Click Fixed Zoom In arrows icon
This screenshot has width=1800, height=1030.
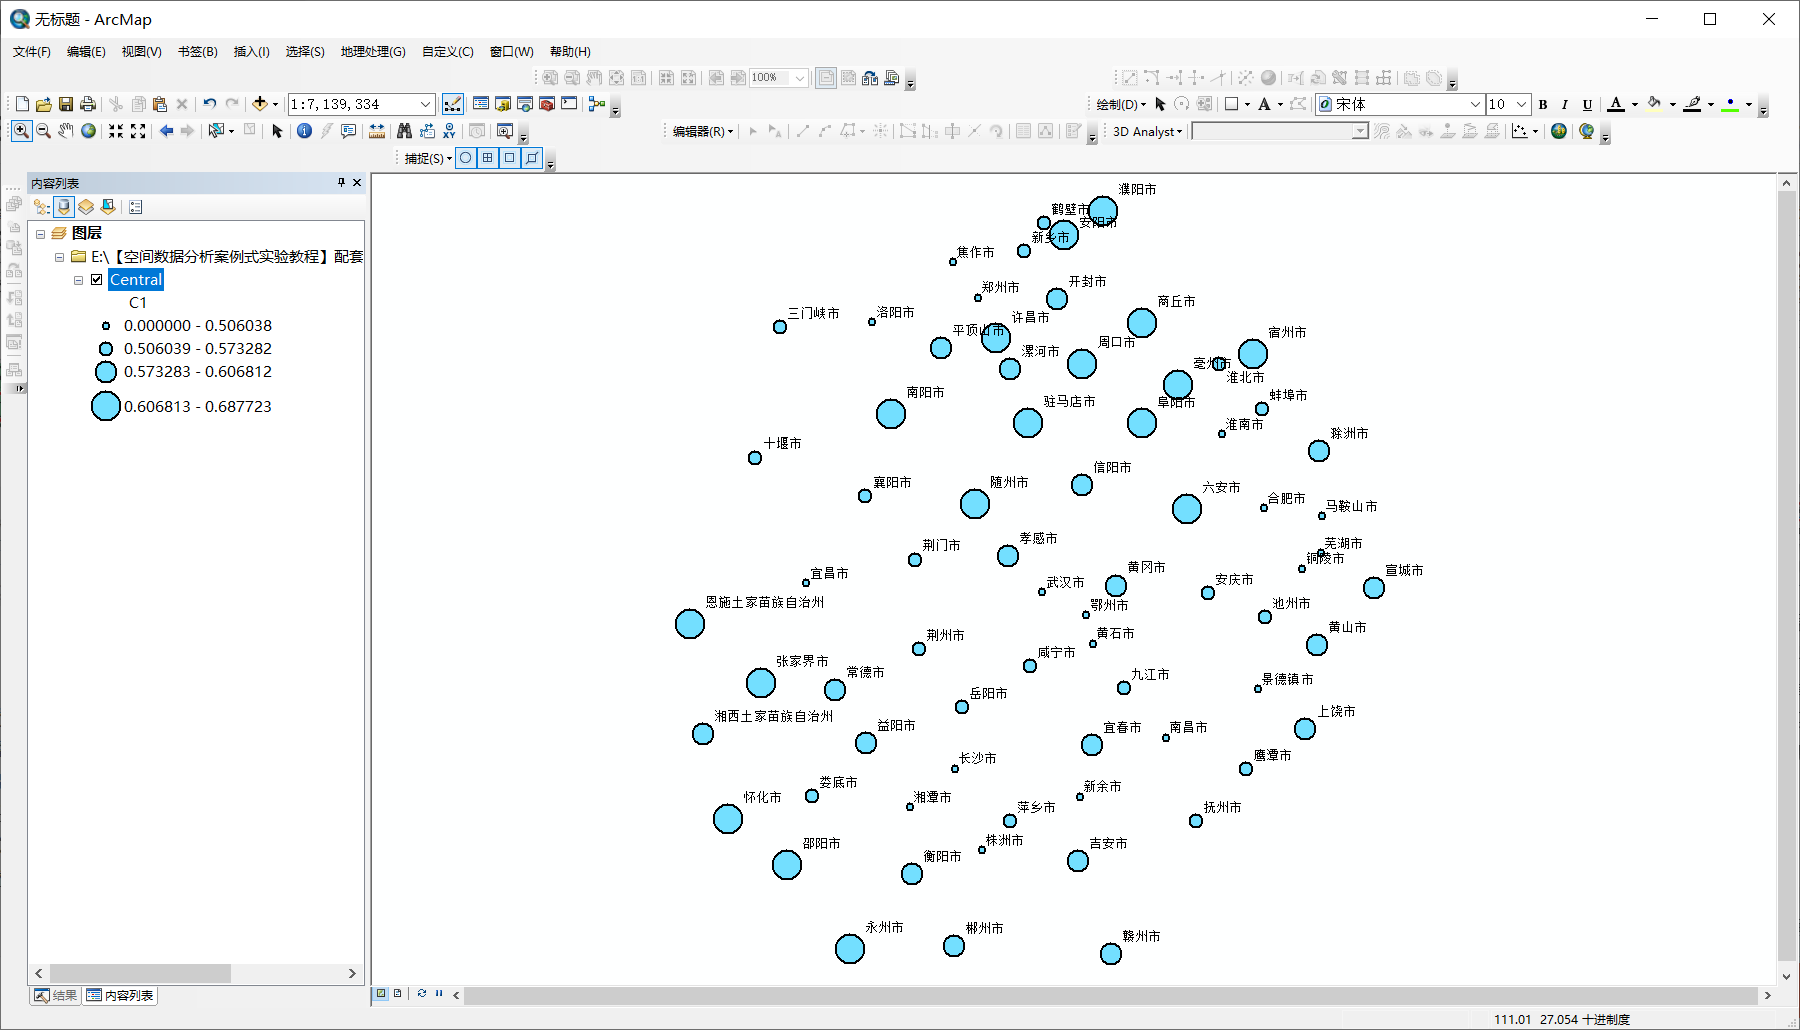[x=116, y=131]
